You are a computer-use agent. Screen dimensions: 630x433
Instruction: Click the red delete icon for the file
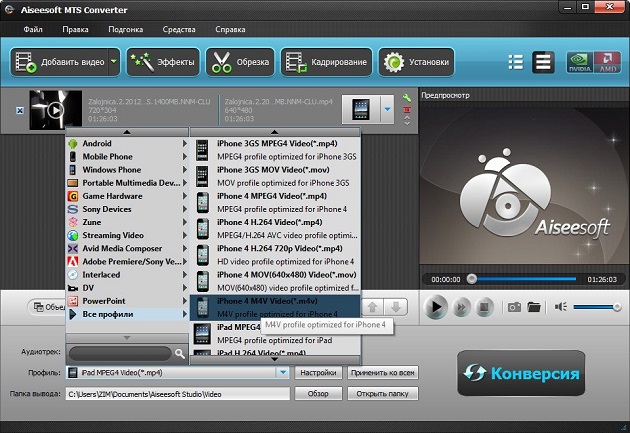click(x=407, y=109)
